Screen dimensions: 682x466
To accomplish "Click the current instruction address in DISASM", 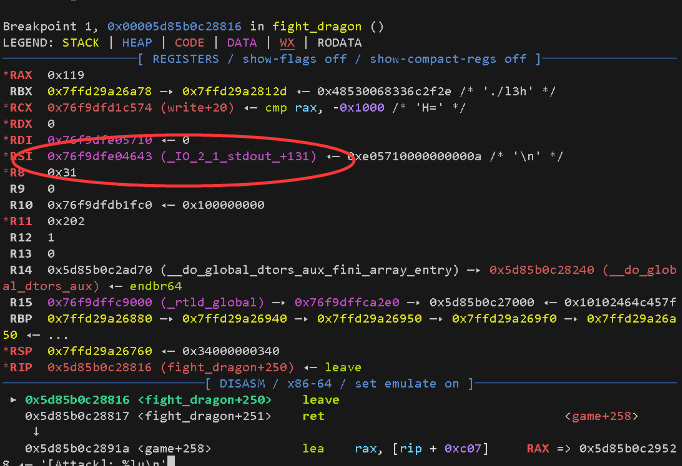I will 77,400.
